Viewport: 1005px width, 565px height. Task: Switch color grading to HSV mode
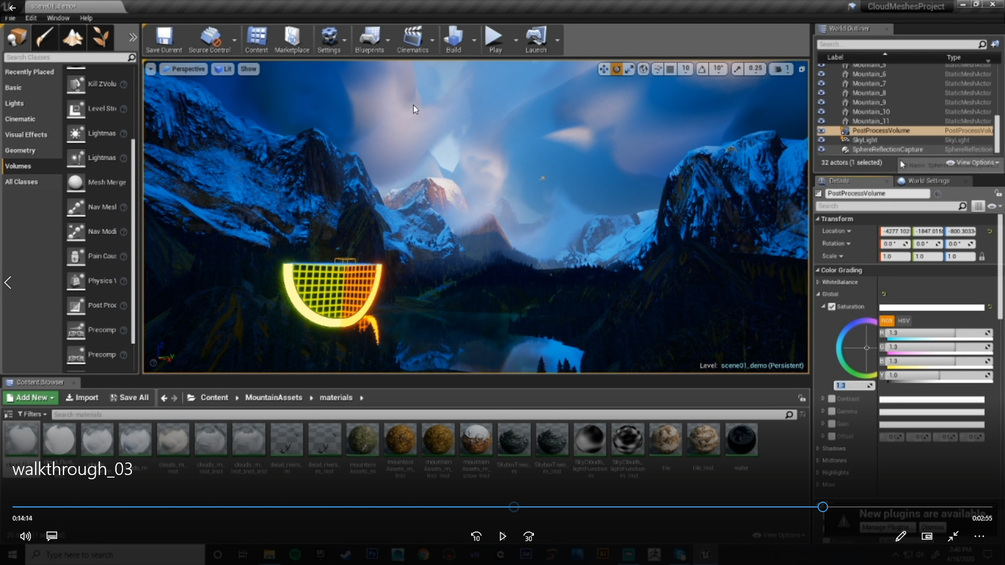click(904, 320)
